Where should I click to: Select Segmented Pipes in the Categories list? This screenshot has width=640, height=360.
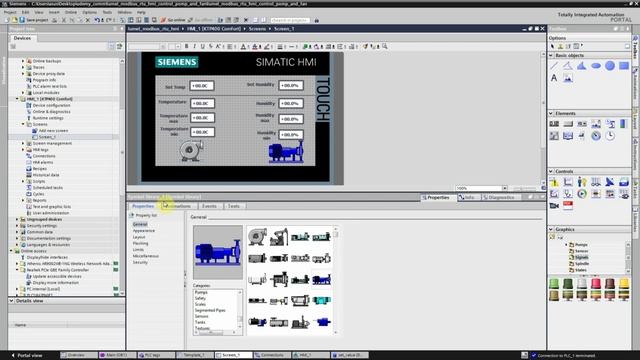pyautogui.click(x=210, y=310)
